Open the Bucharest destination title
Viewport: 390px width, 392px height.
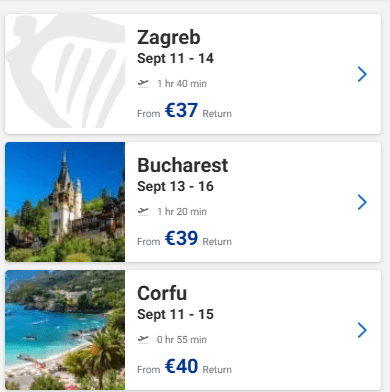point(183,165)
